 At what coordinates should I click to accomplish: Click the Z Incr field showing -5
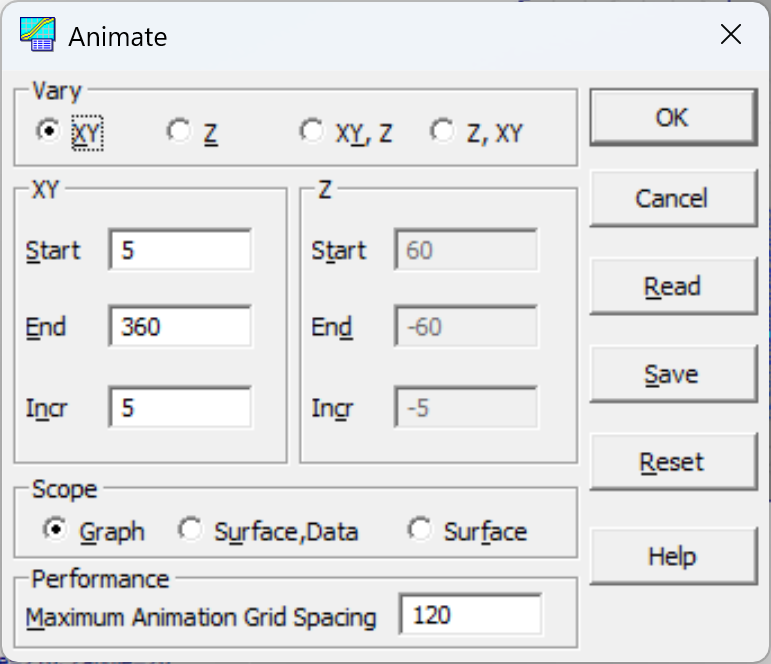(466, 408)
